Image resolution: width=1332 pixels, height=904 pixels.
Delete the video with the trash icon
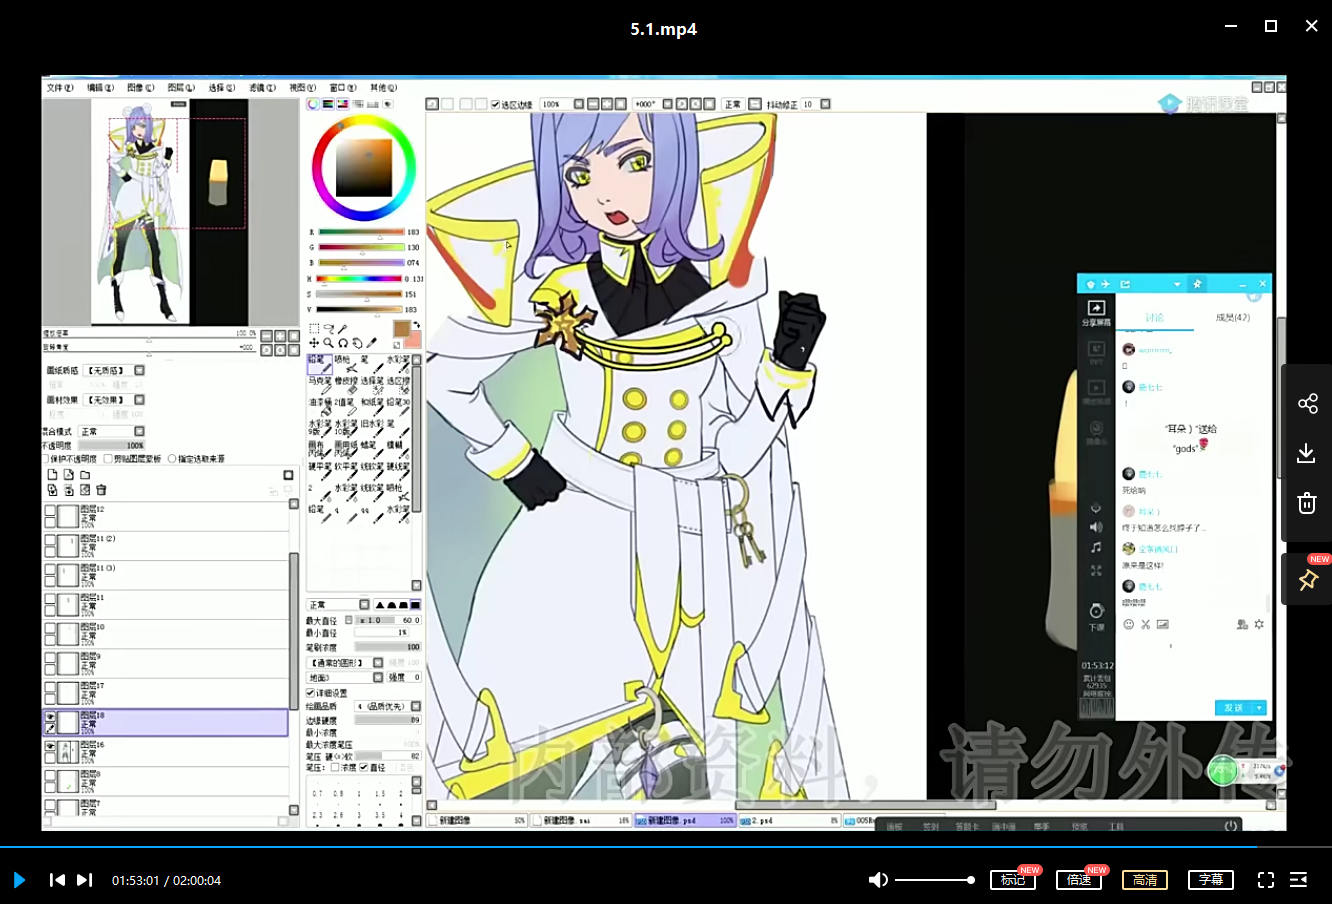coord(1307,503)
